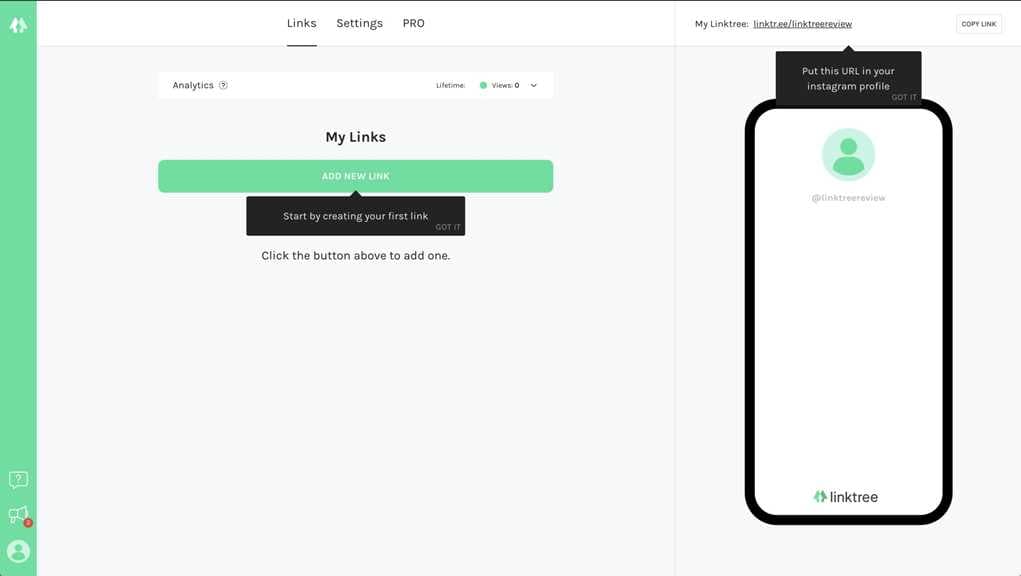This screenshot has height=576, width=1021.
Task: Click the 'Views: 0' lifetime stat
Action: (x=499, y=85)
